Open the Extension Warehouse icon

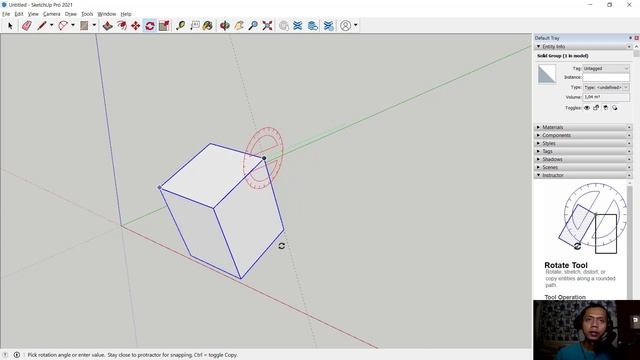[x=298, y=26]
